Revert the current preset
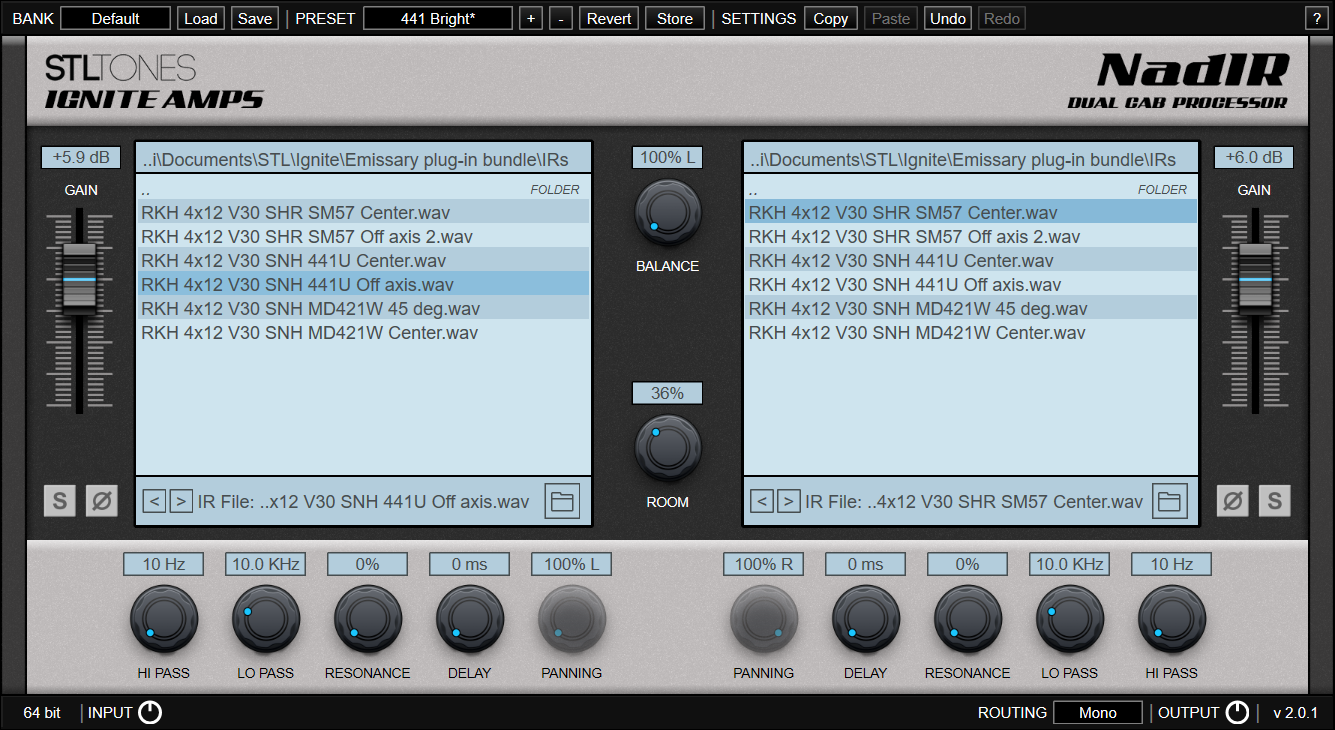Image resolution: width=1335 pixels, height=730 pixels. click(609, 18)
